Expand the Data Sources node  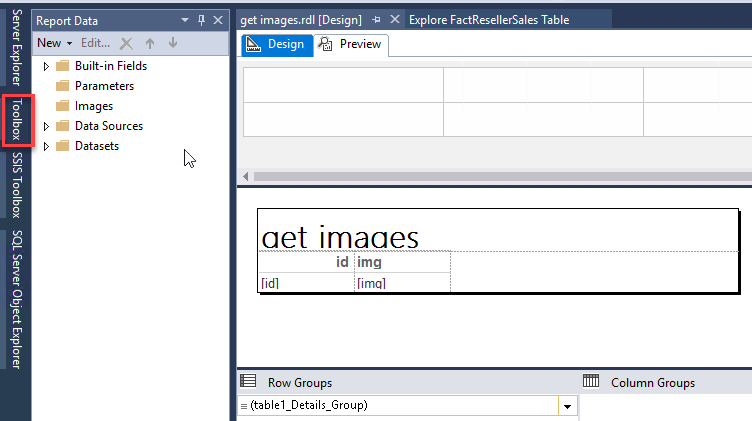(x=46, y=126)
